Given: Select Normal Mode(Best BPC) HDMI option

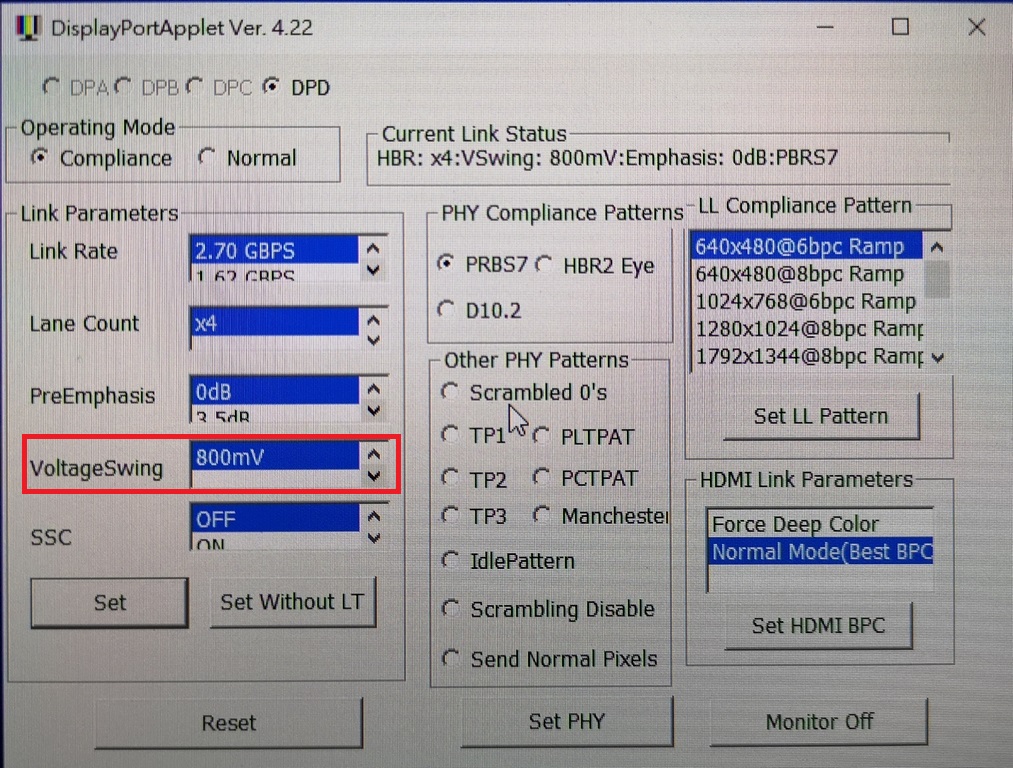Looking at the screenshot, I should (820, 552).
